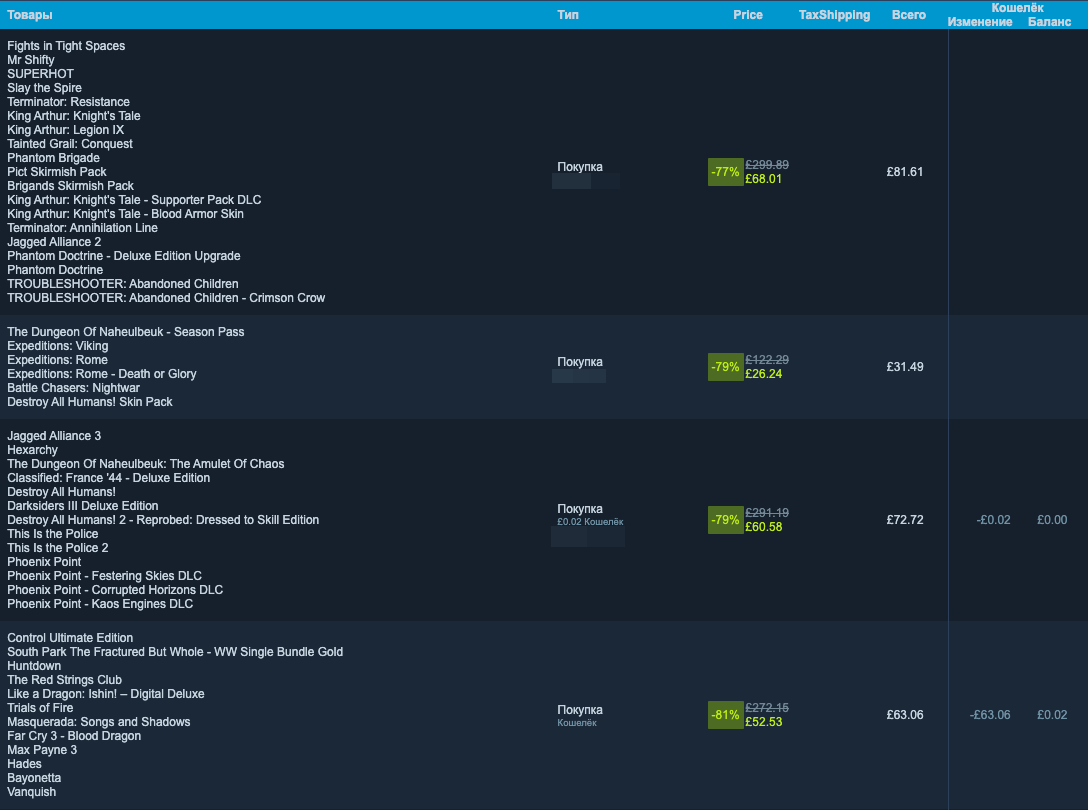Click Phantom Doctrine - Deluxe Edition Upgrade
This screenshot has height=810, width=1088.
(124, 255)
